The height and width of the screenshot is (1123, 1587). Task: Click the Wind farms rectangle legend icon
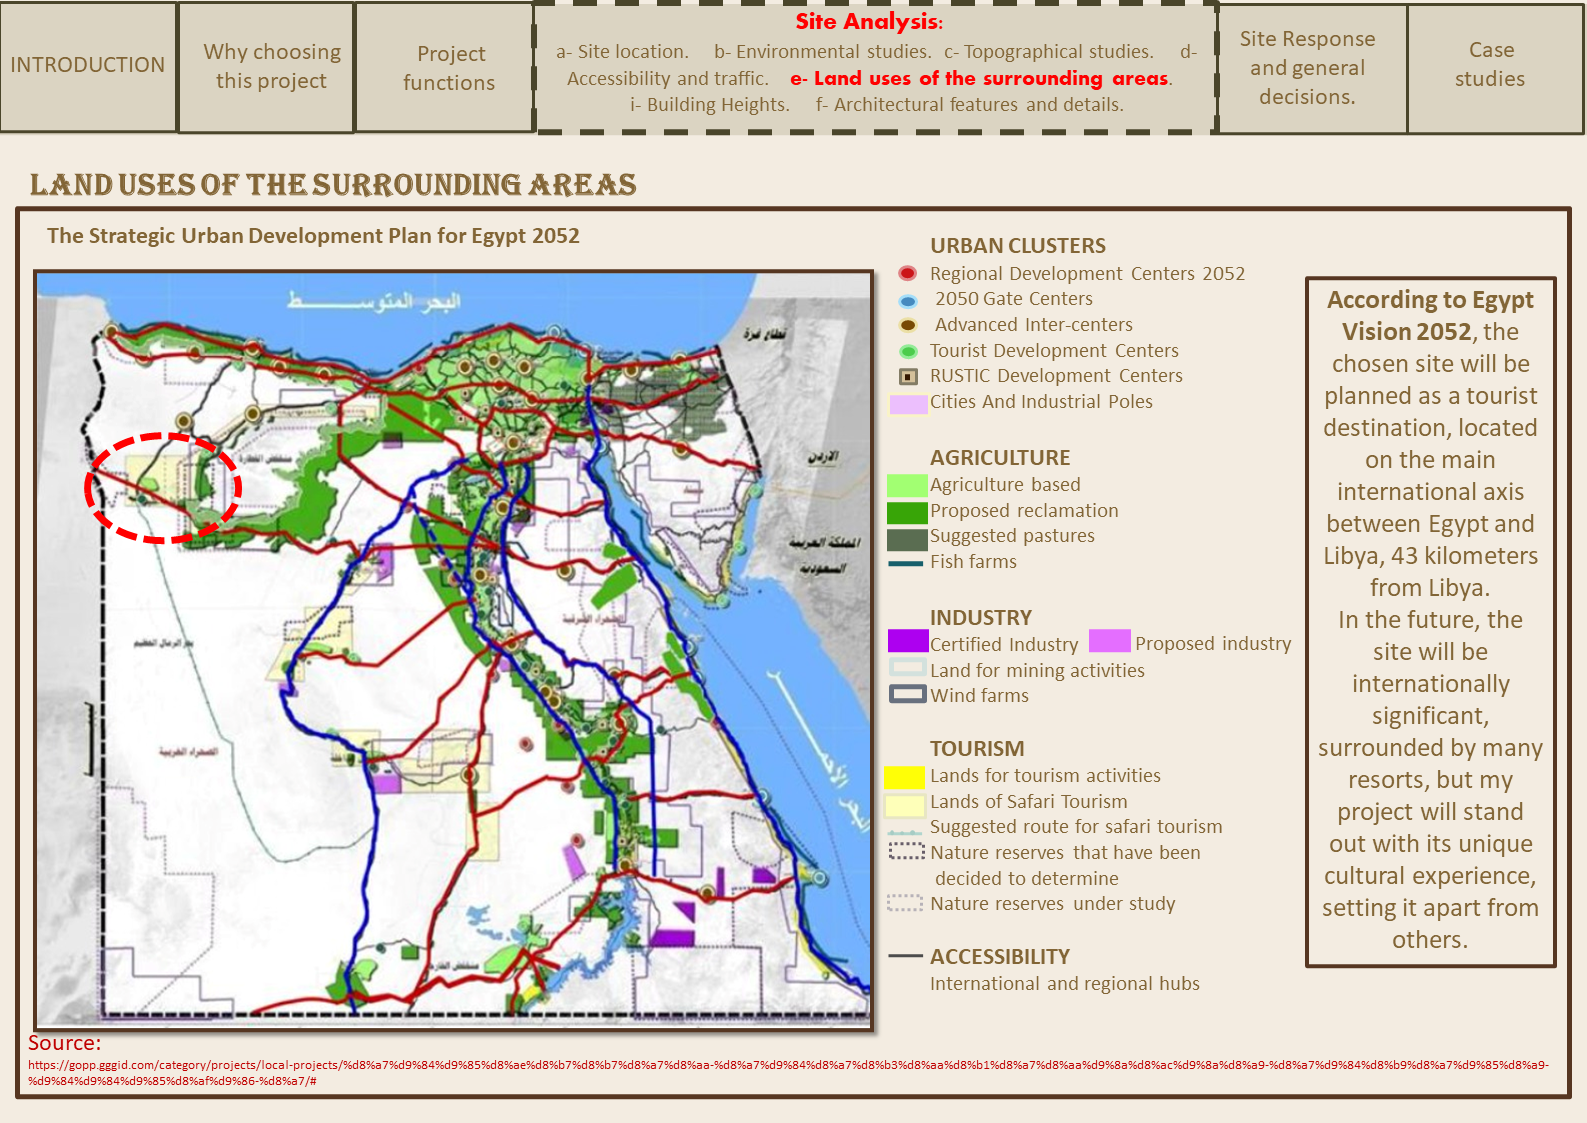tap(907, 694)
